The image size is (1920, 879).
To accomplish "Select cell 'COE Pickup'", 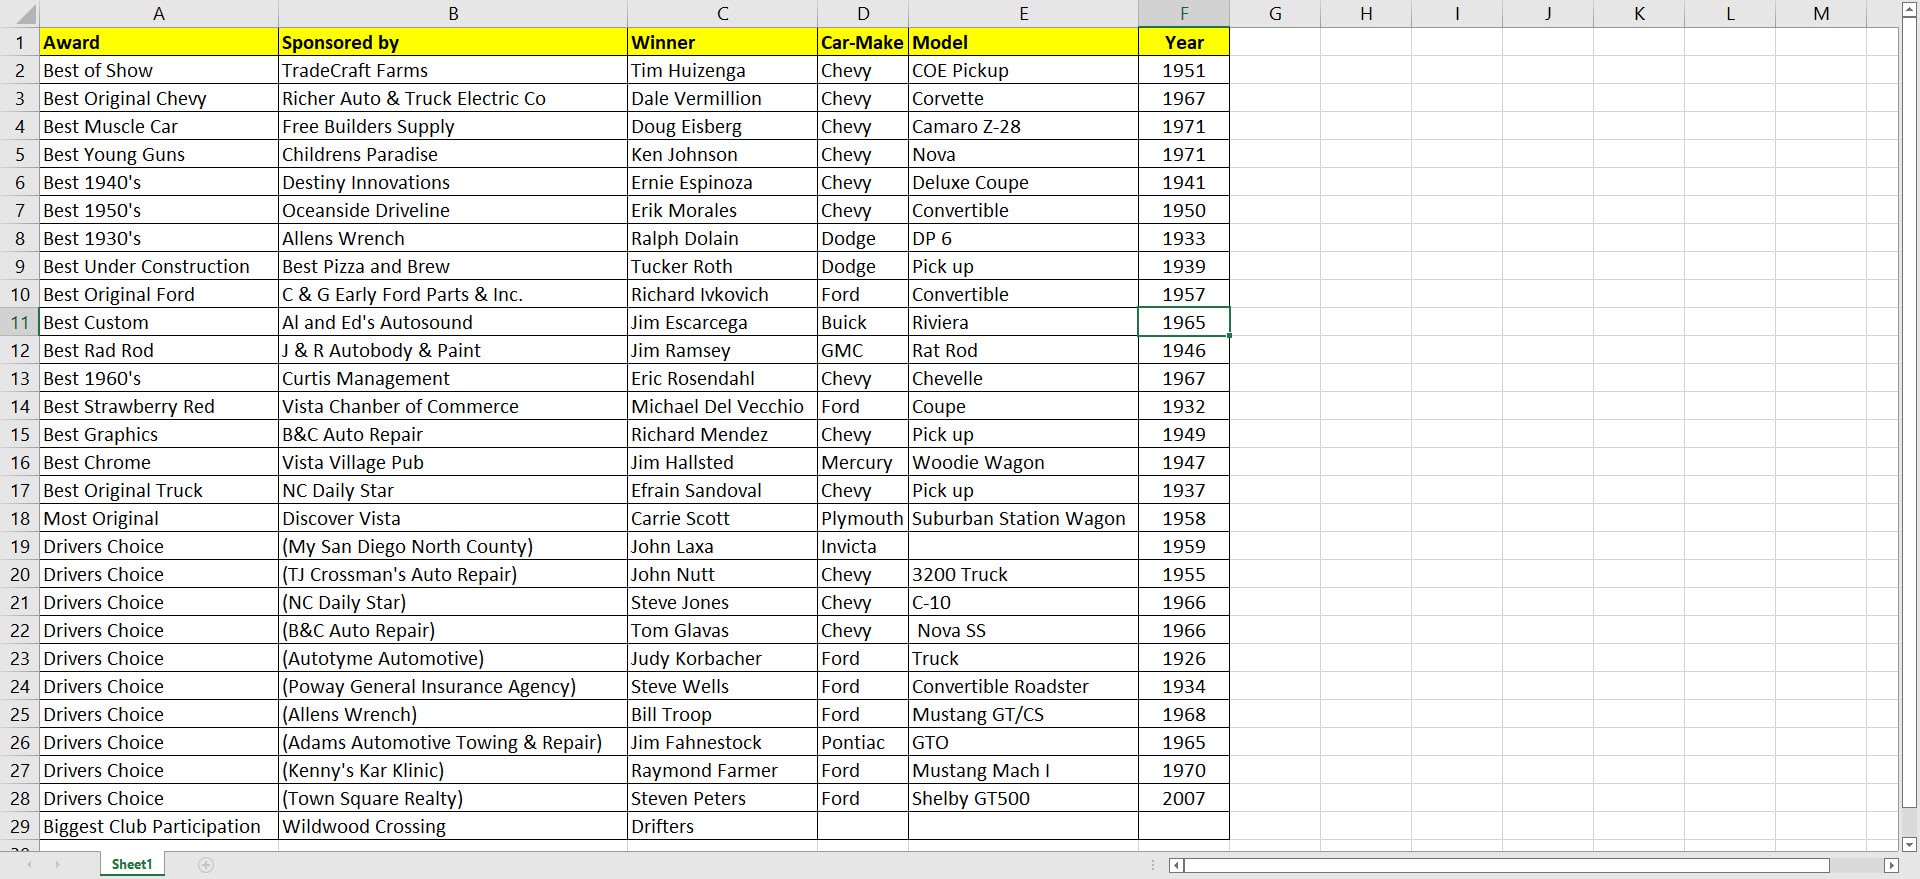I will 1023,70.
